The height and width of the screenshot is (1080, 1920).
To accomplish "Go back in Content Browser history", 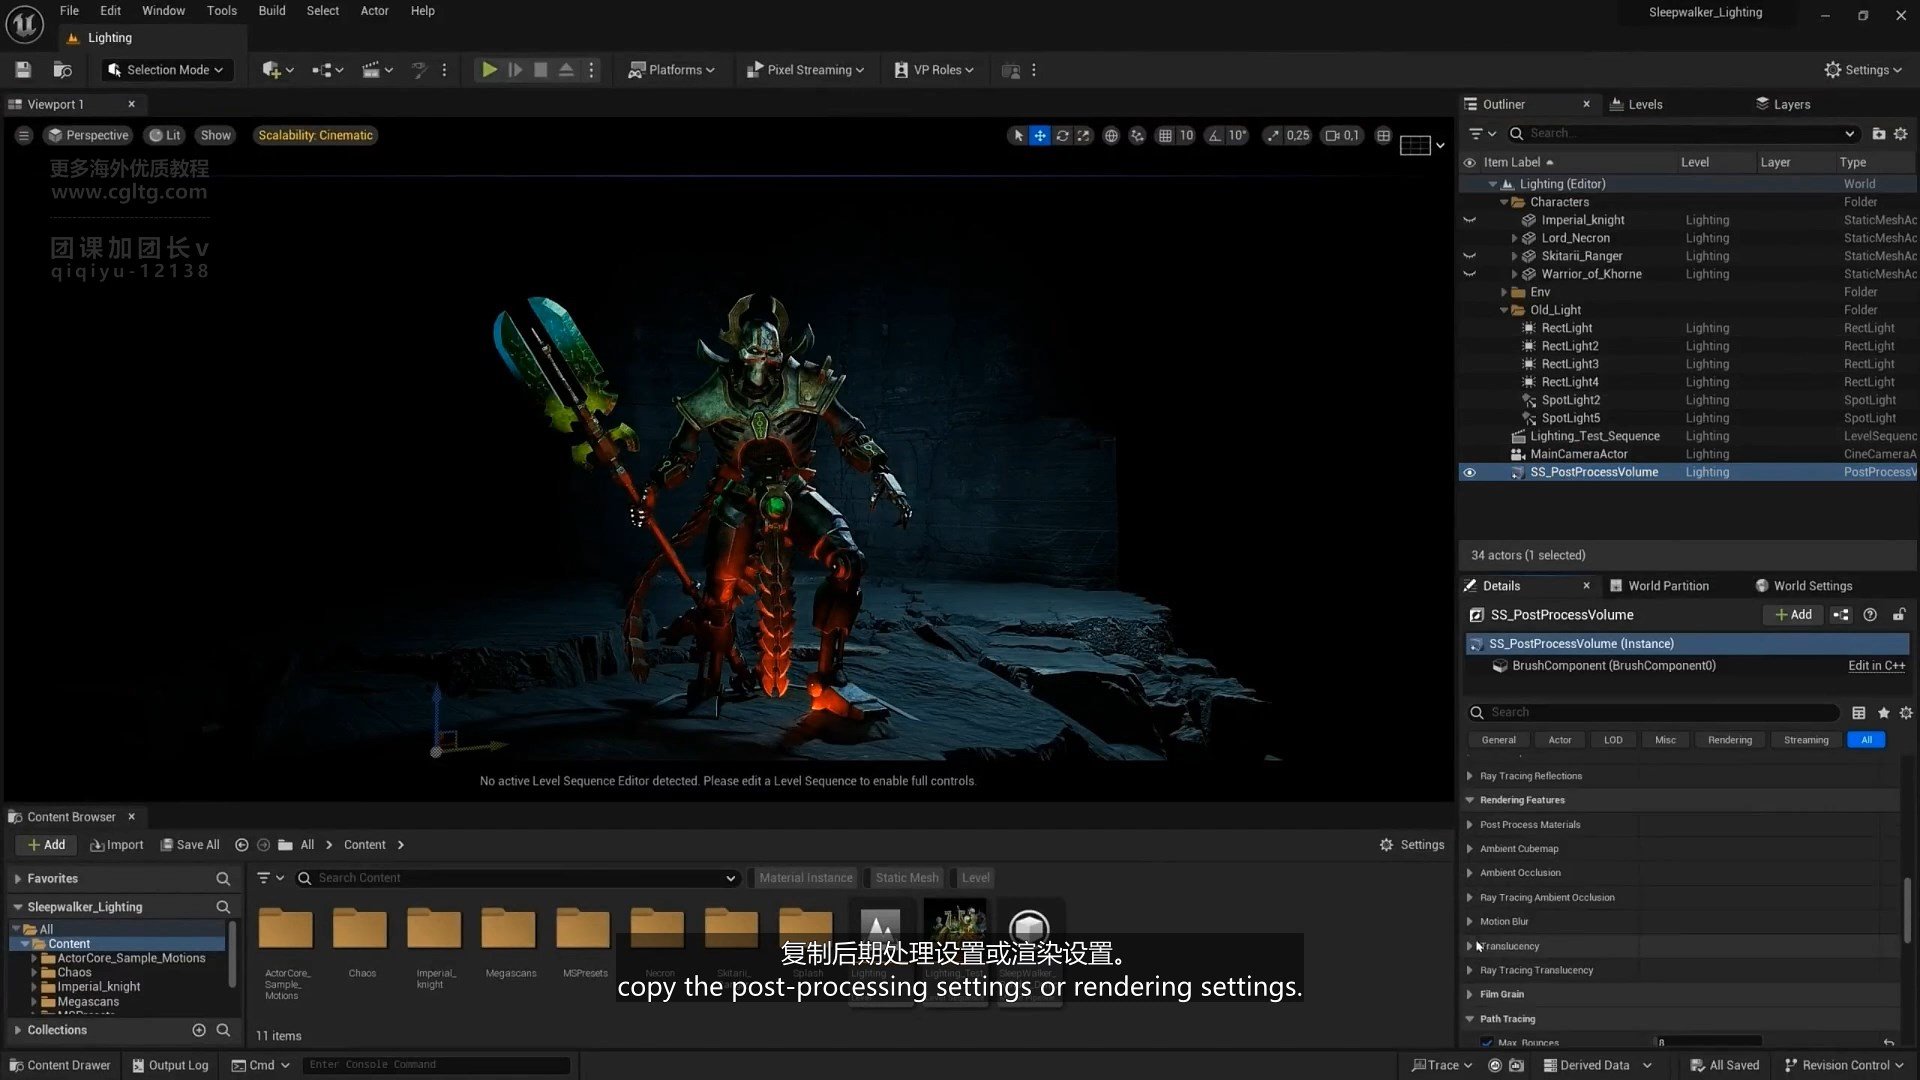I will 241,845.
